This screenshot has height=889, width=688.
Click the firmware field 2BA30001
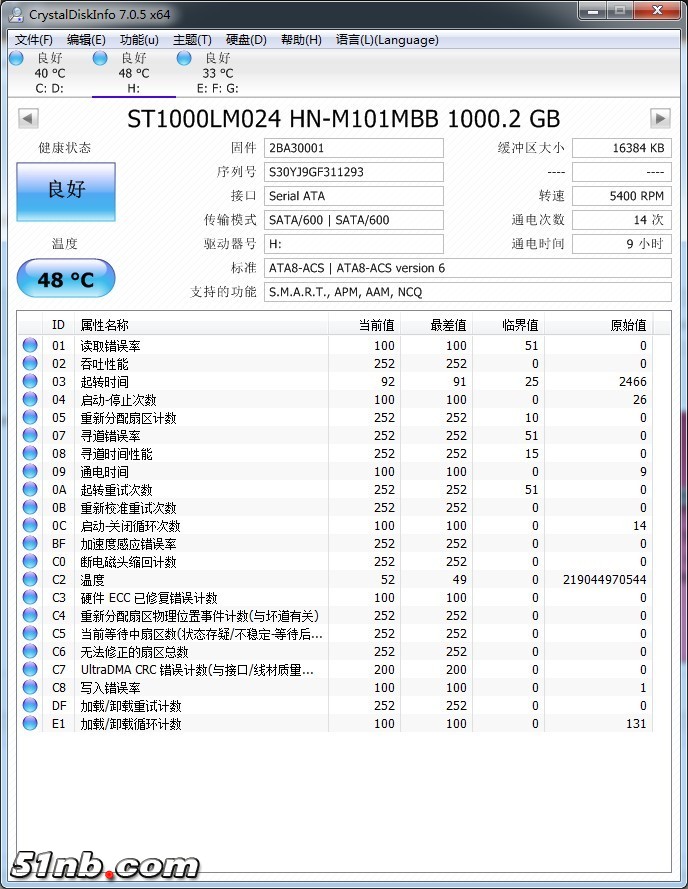coord(354,148)
